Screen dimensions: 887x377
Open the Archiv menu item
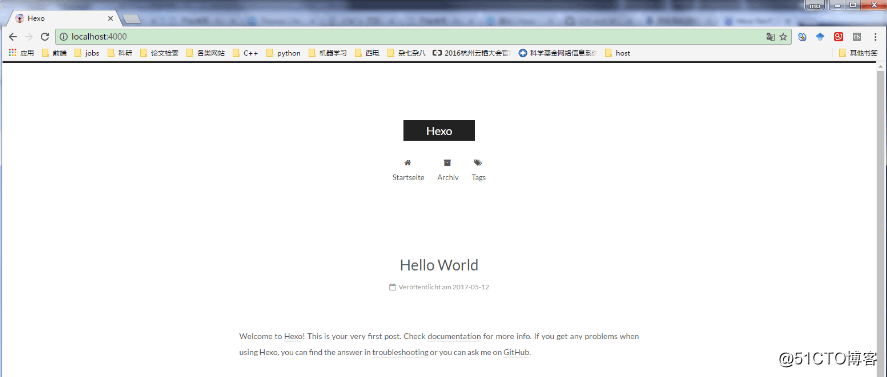point(447,177)
